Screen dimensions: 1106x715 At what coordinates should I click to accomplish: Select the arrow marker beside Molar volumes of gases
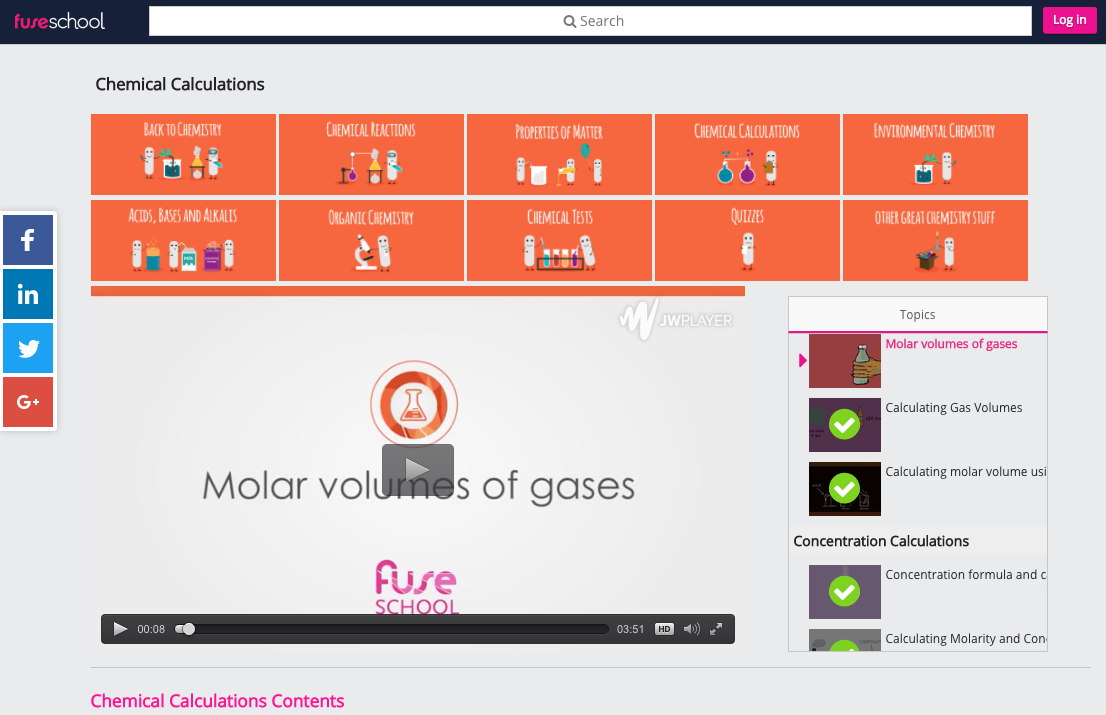tap(802, 360)
